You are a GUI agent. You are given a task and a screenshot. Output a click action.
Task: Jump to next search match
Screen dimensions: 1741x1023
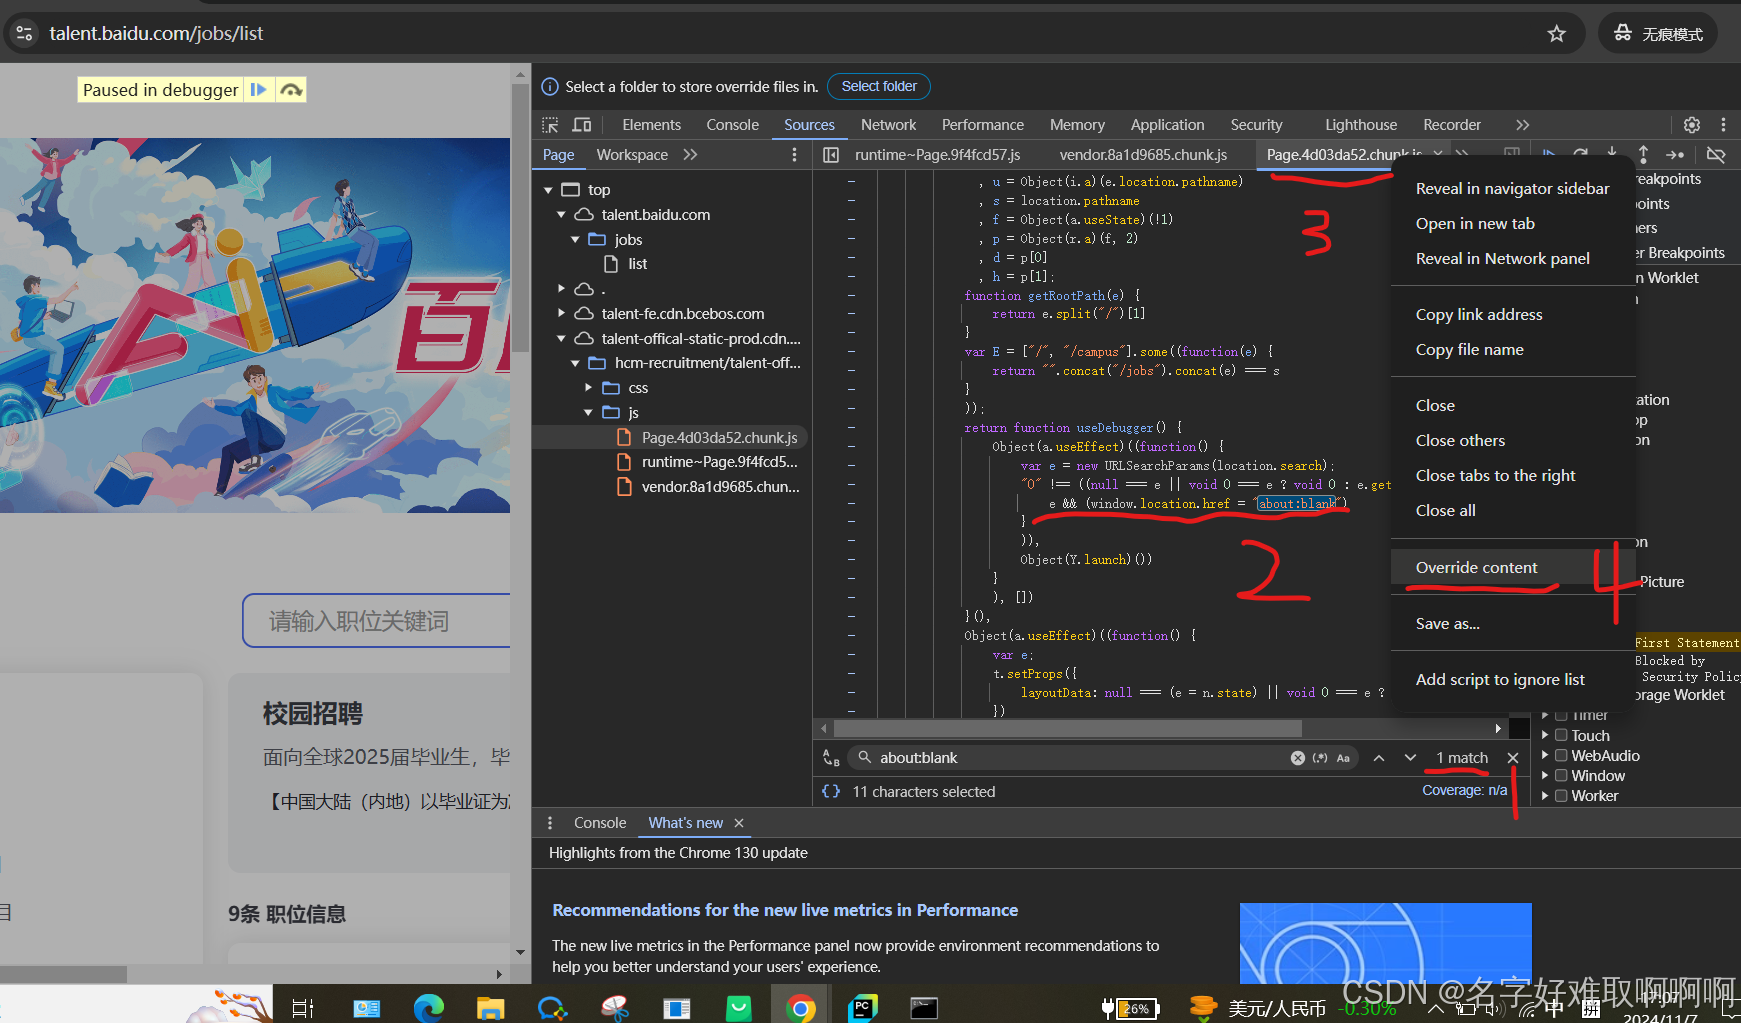1410,758
